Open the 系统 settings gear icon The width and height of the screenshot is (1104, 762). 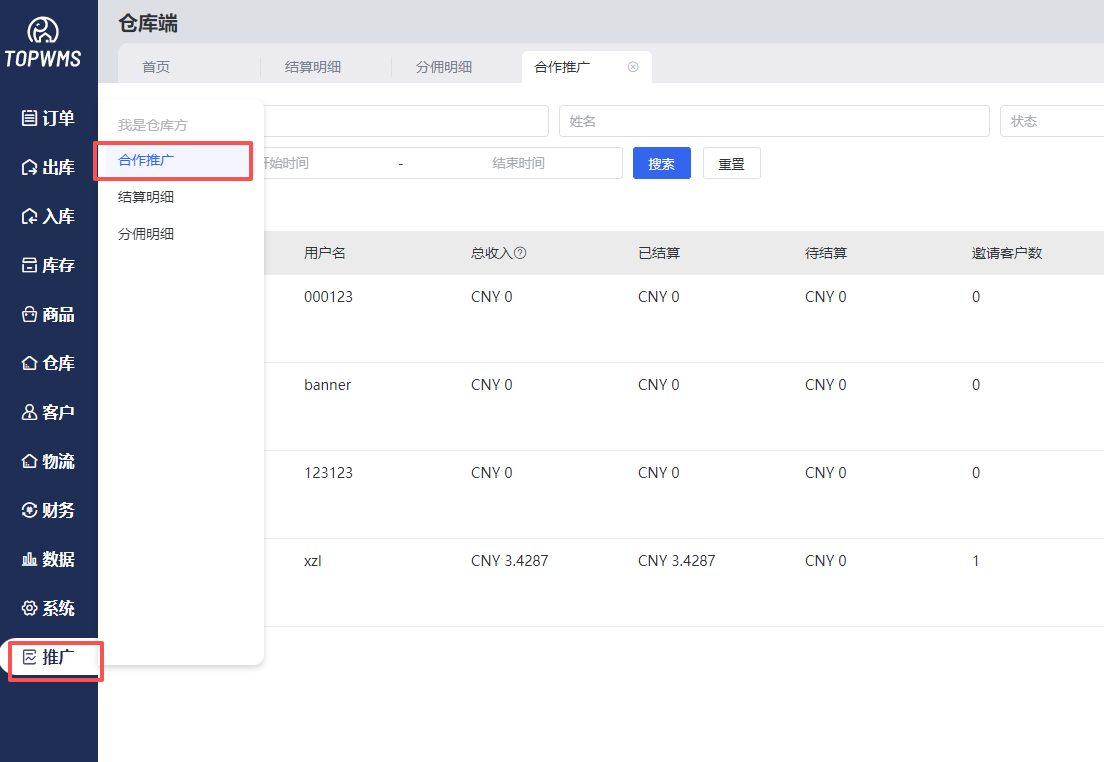click(29, 608)
